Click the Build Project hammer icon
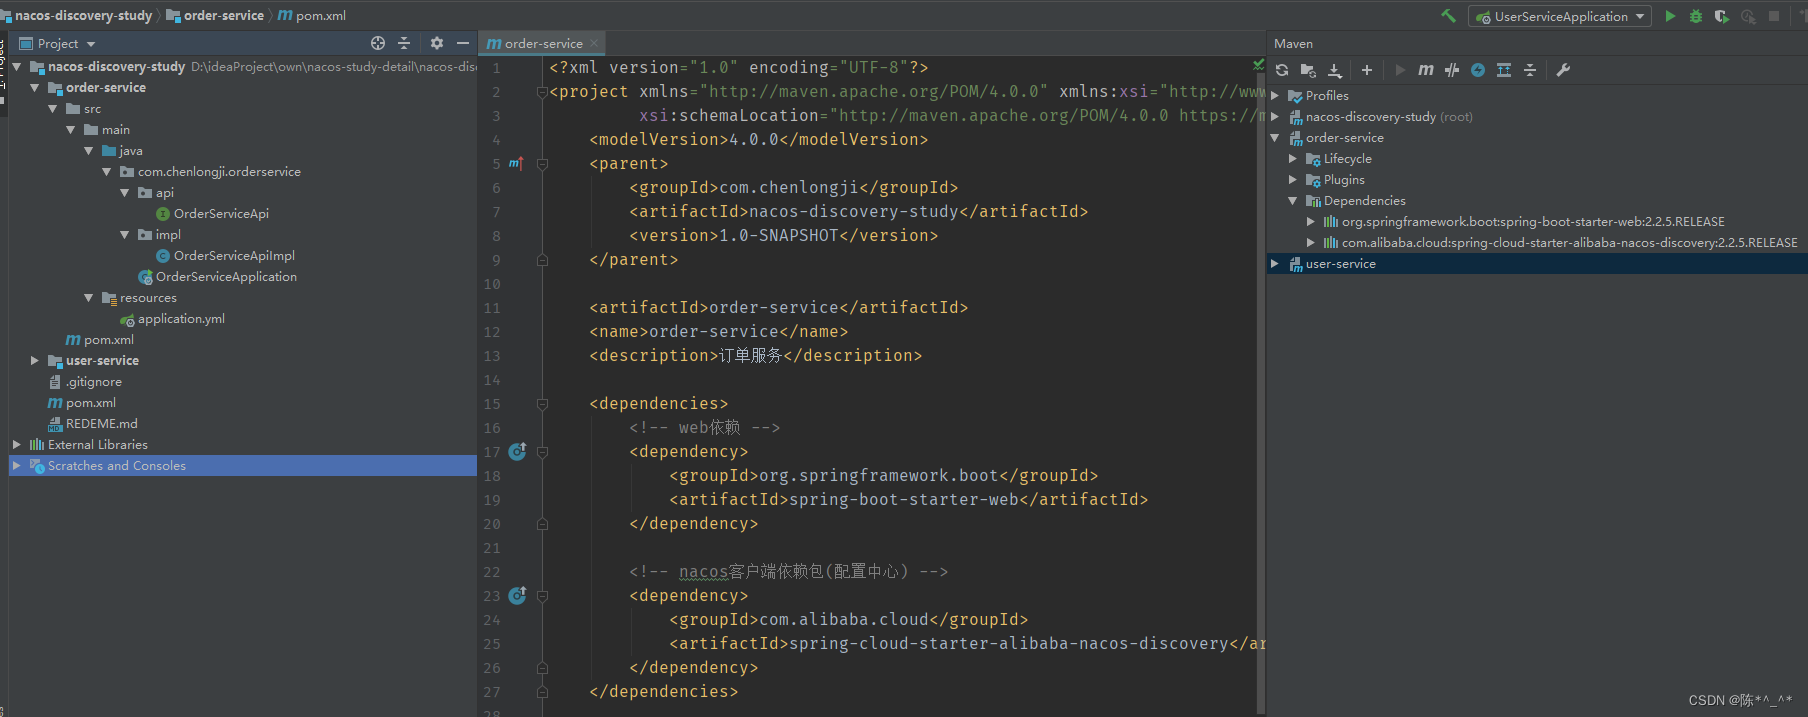 coord(1448,16)
